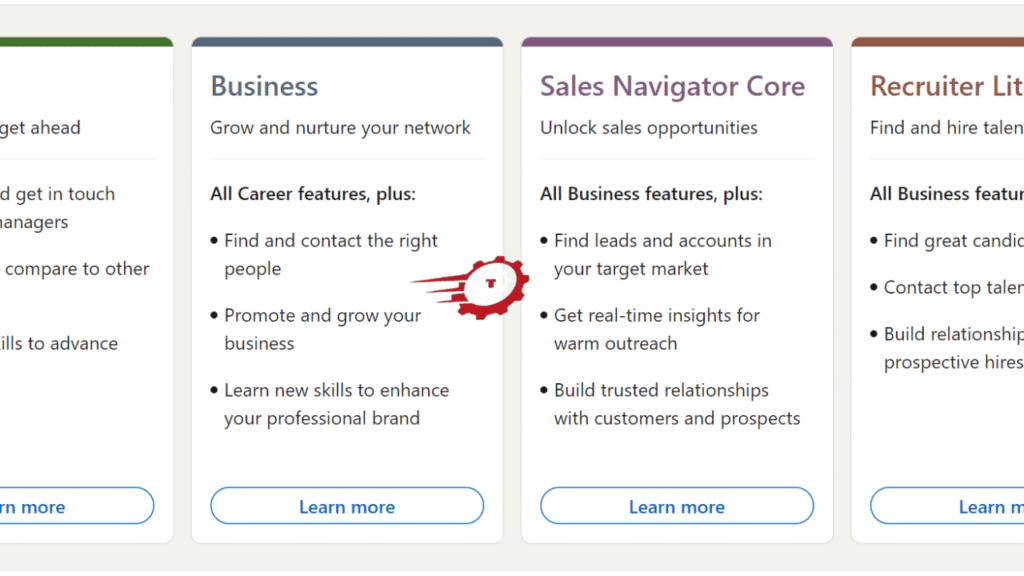Viewport: 1024px width, 576px height.
Task: Click the slate blue bar atop Business card
Action: [347, 42]
